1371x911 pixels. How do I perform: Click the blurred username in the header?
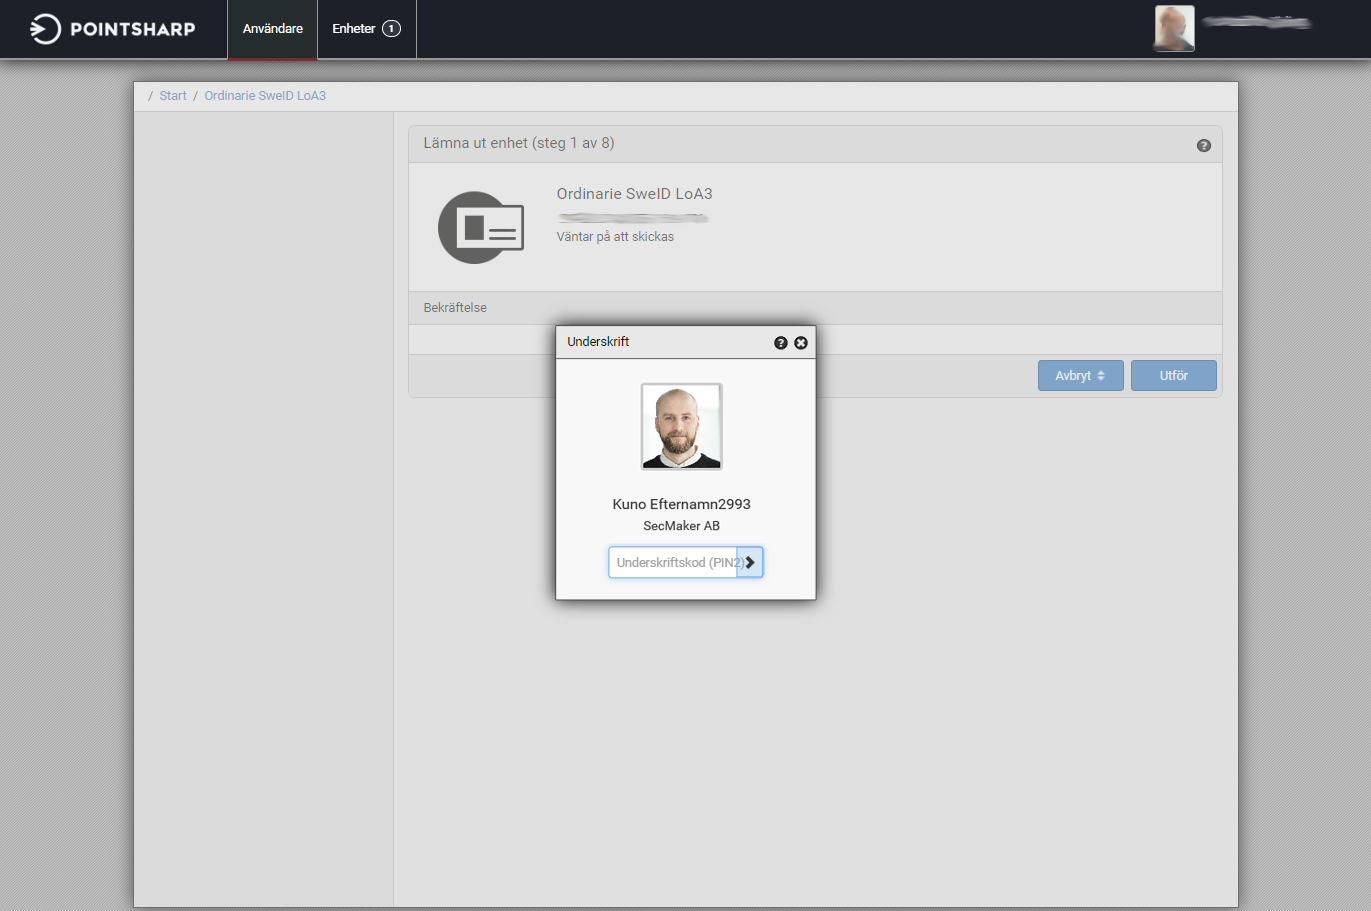coord(1257,22)
